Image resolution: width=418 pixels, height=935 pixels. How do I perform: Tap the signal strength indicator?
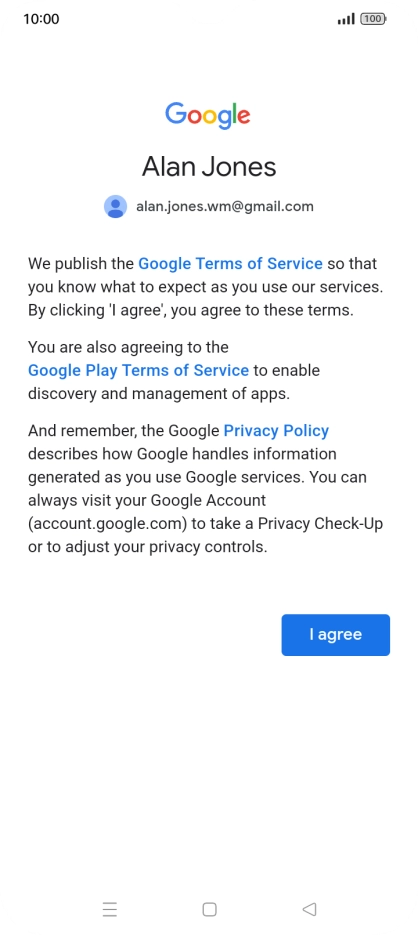pos(346,19)
